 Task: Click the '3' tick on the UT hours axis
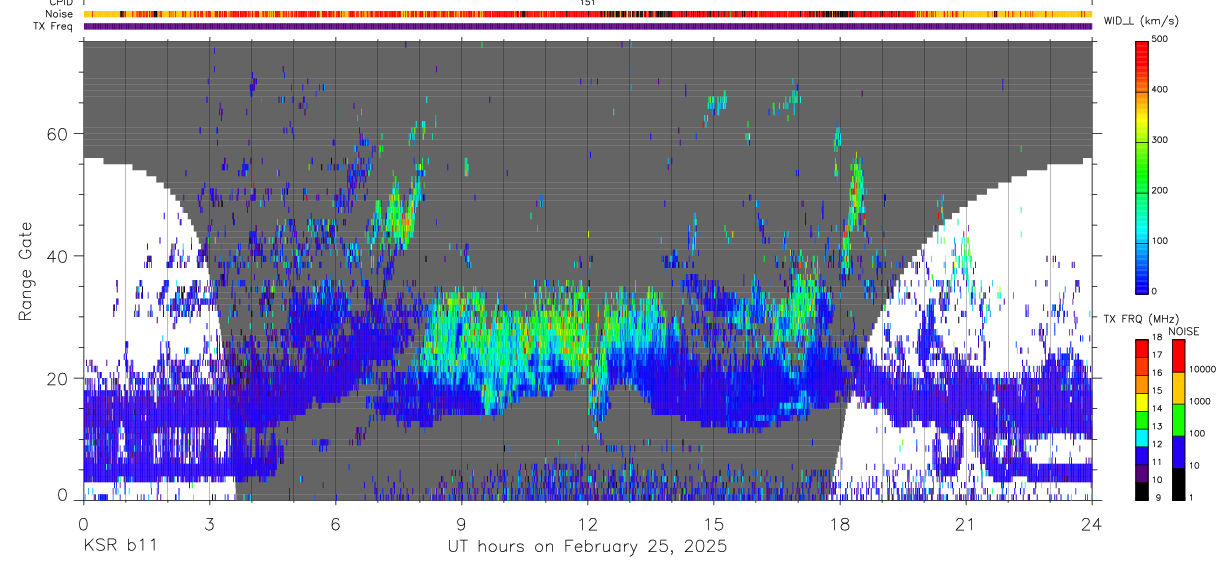click(209, 523)
